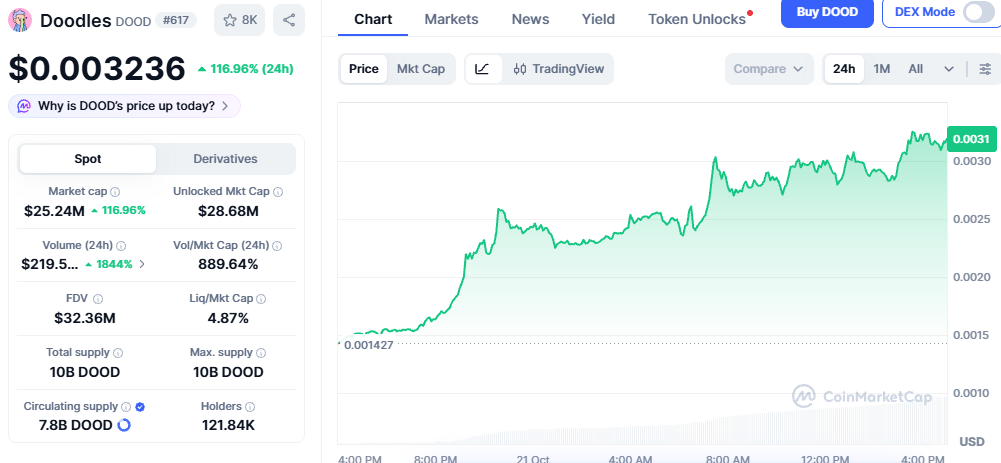Click the 889.64% Vol/Mkt Cap value
1001x463 pixels.
click(x=229, y=264)
